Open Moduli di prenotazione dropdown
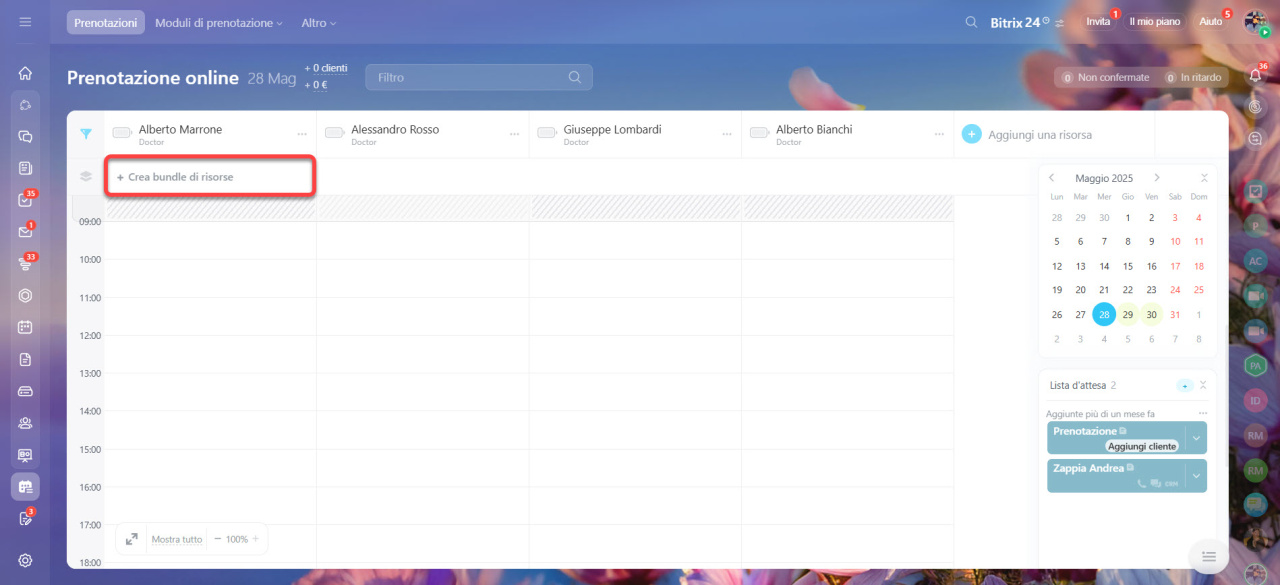The width and height of the screenshot is (1280, 585). click(219, 22)
